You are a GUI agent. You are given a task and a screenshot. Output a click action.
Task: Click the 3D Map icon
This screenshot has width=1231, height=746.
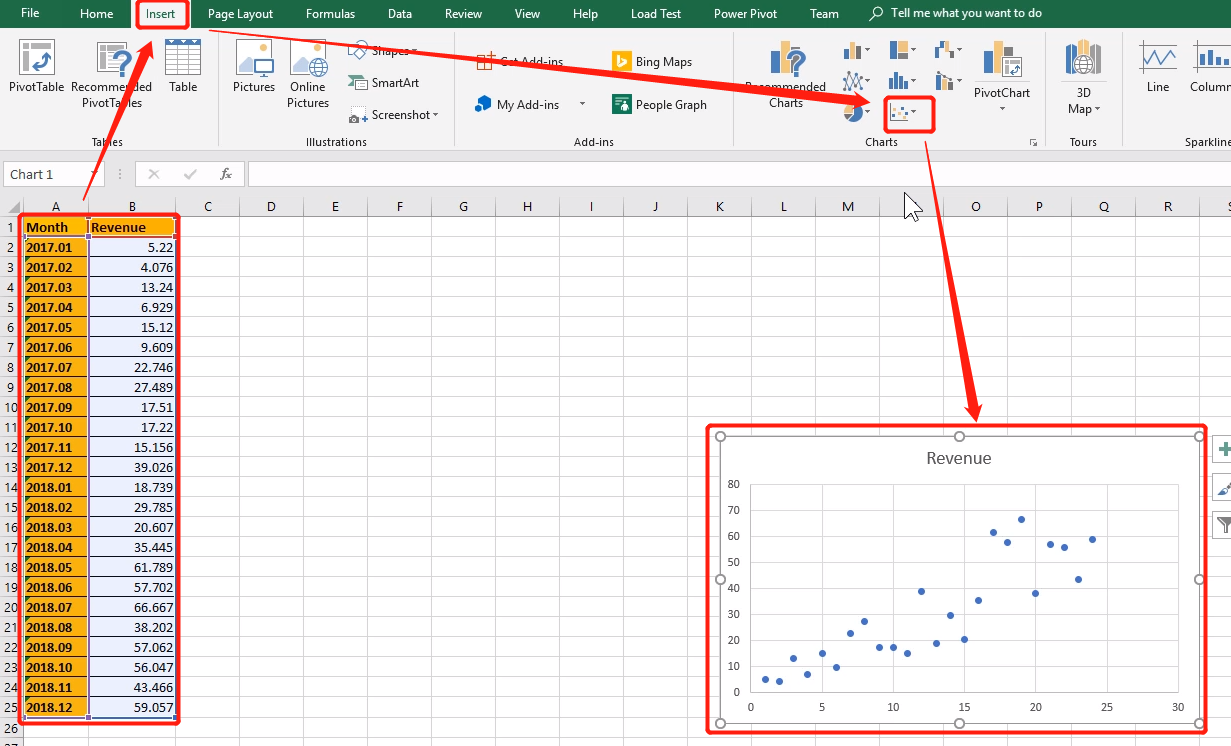1083,58
